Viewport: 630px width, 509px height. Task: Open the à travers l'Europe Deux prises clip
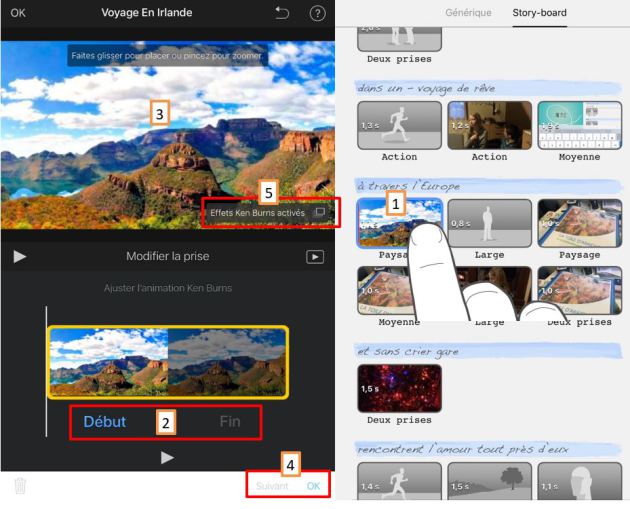point(579,290)
